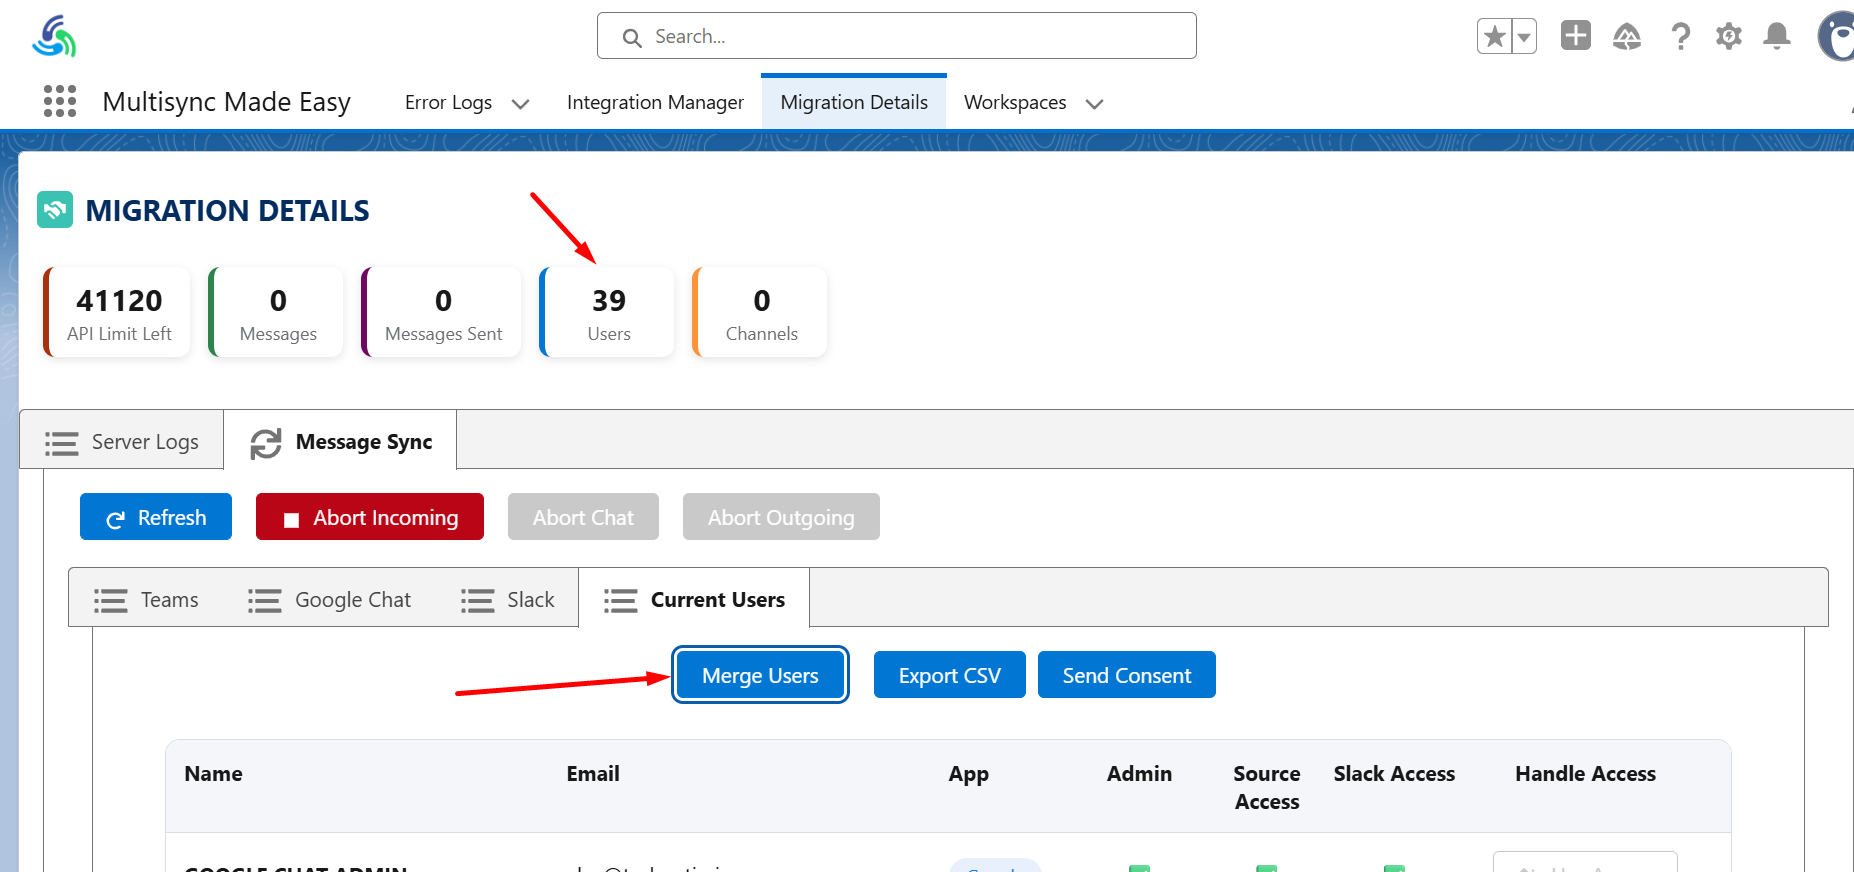
Task: Select the Current Users sub-tab
Action: (x=694, y=599)
